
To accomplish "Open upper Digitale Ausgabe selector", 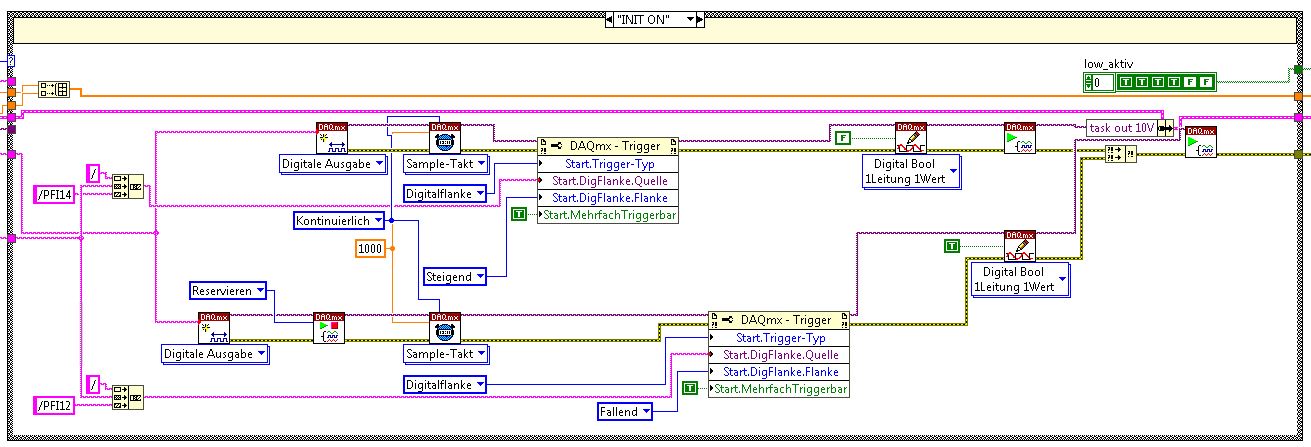I will click(332, 163).
